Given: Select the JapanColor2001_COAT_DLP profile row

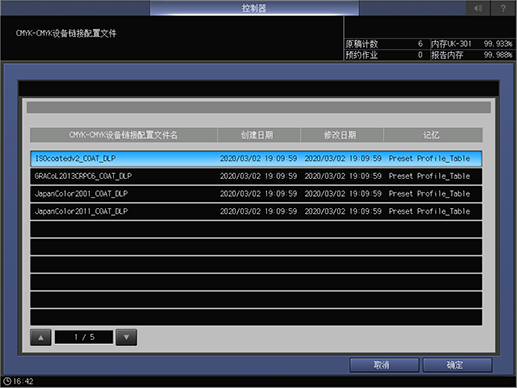Looking at the screenshot, I should click(x=256, y=194).
